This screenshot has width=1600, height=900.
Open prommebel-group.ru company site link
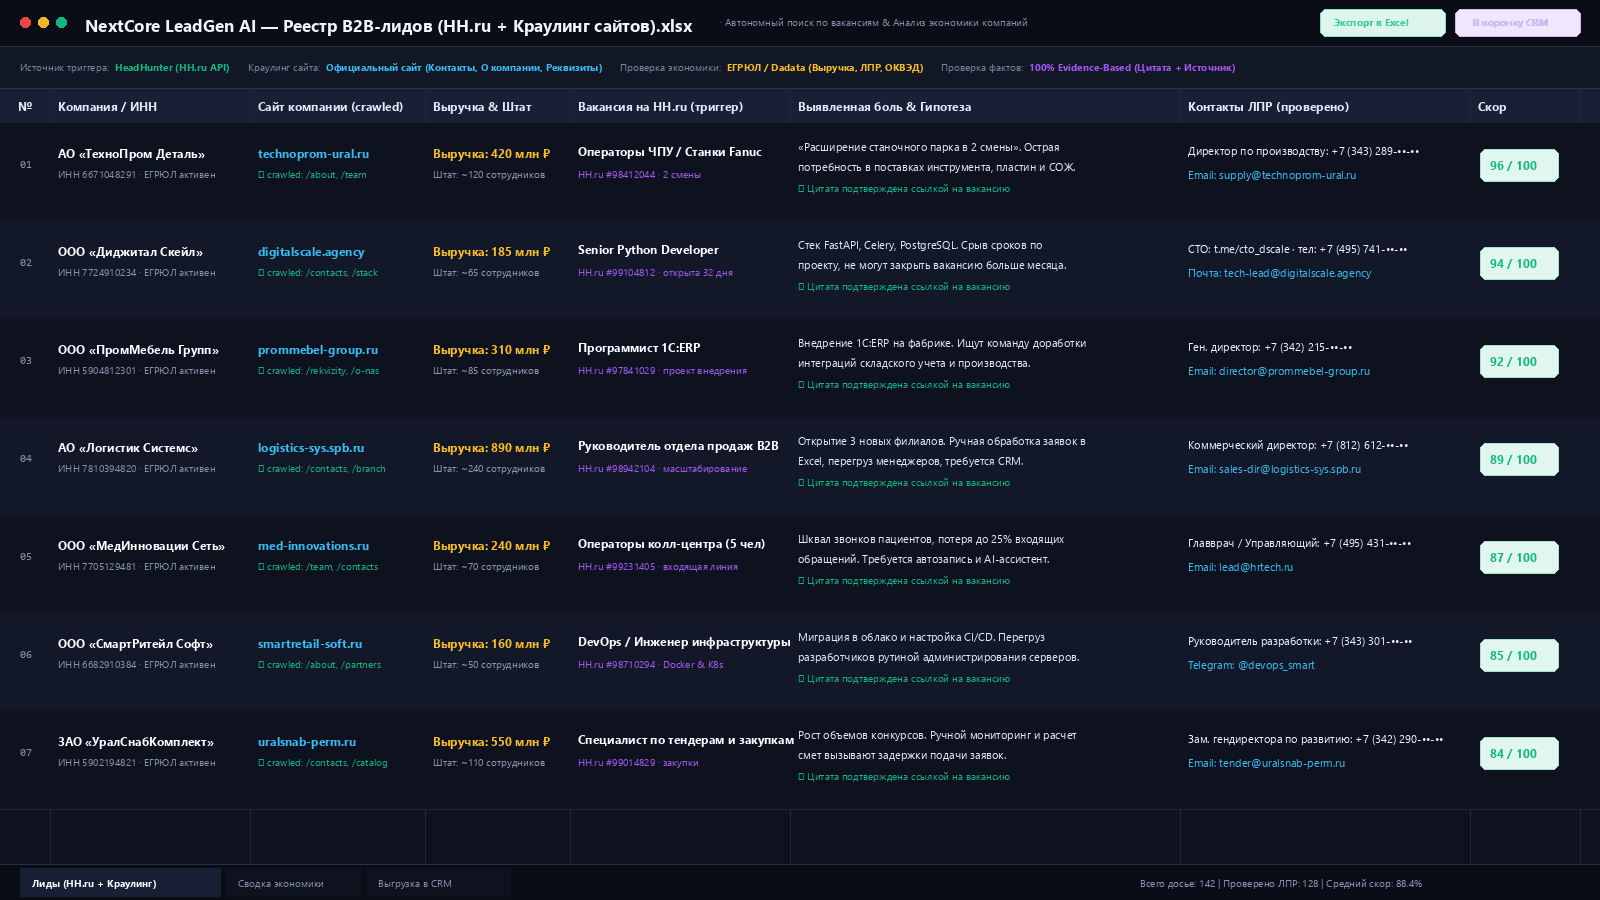tap(318, 350)
